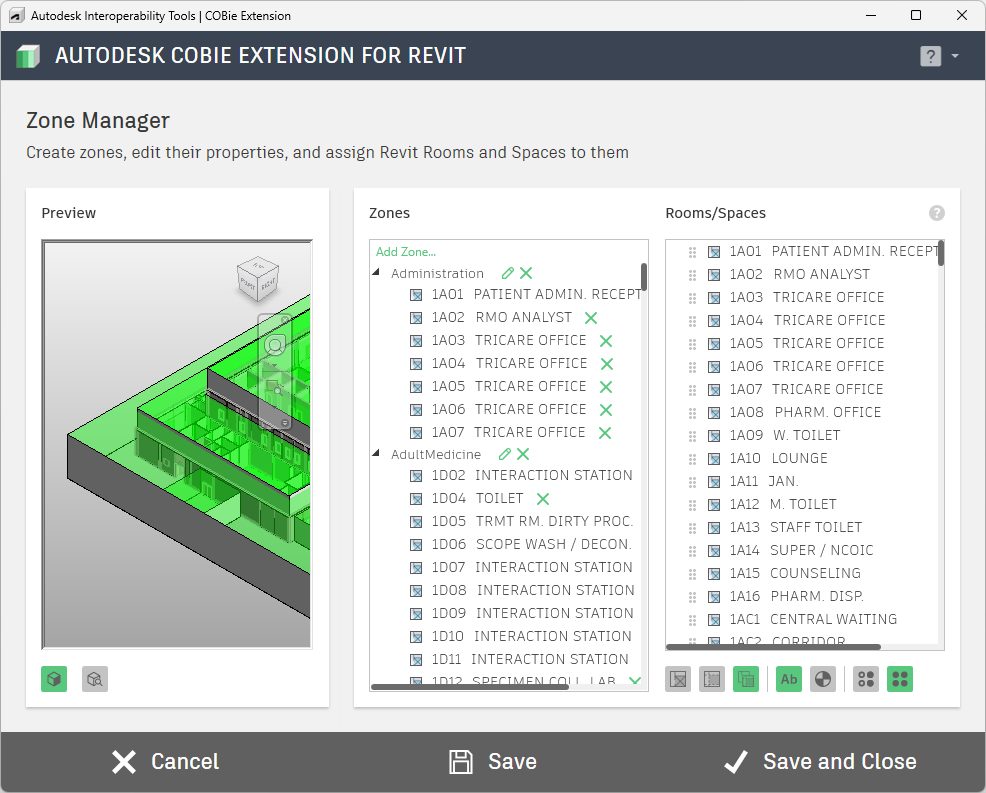The height and width of the screenshot is (793, 986).
Task: Click the steering wheel navigation icon in preview
Action: pos(275,345)
